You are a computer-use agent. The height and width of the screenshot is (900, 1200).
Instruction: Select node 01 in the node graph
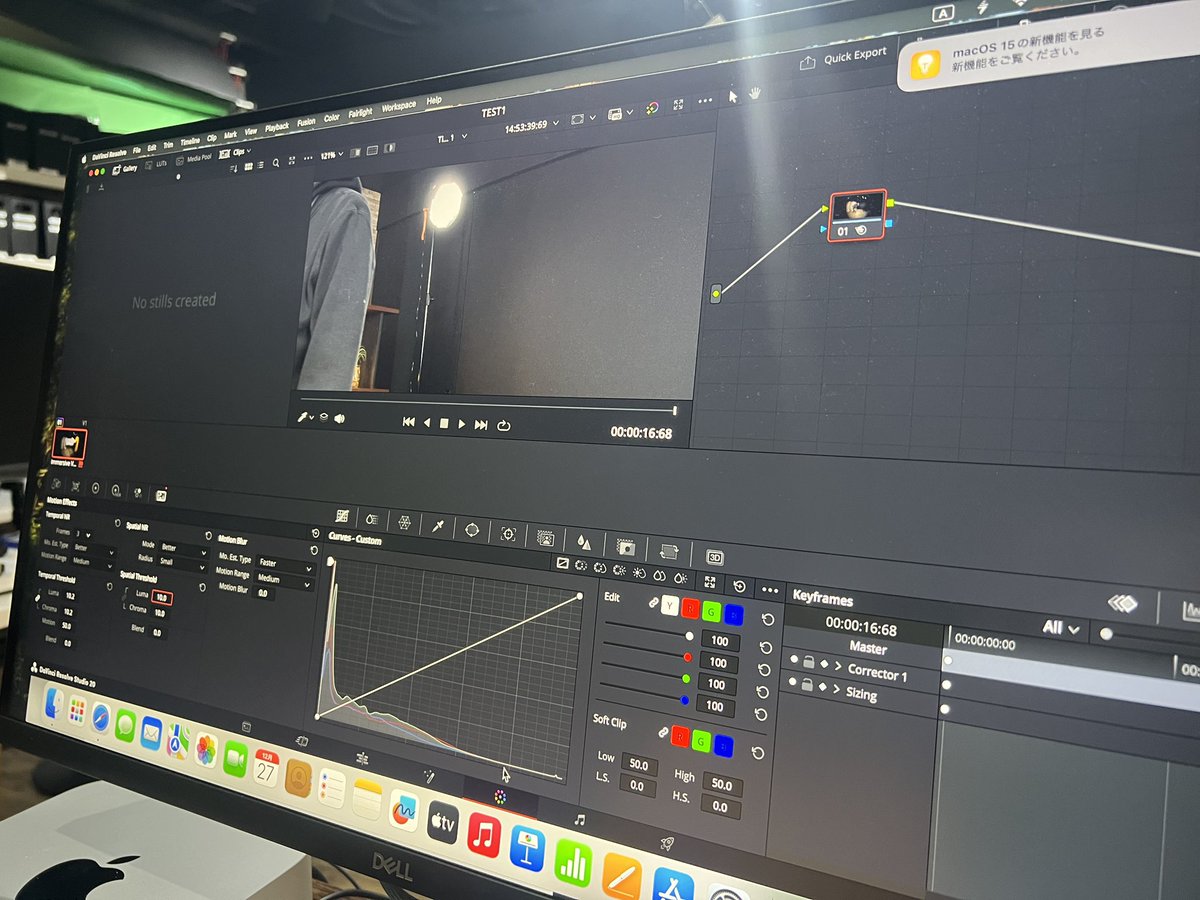[858, 214]
